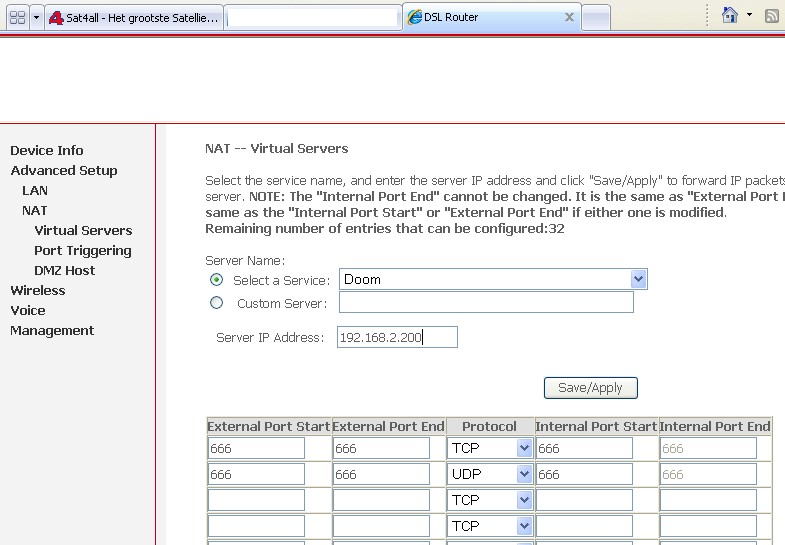The height and width of the screenshot is (545, 785).
Task: Click the Save/Apply button
Action: pyautogui.click(x=591, y=388)
